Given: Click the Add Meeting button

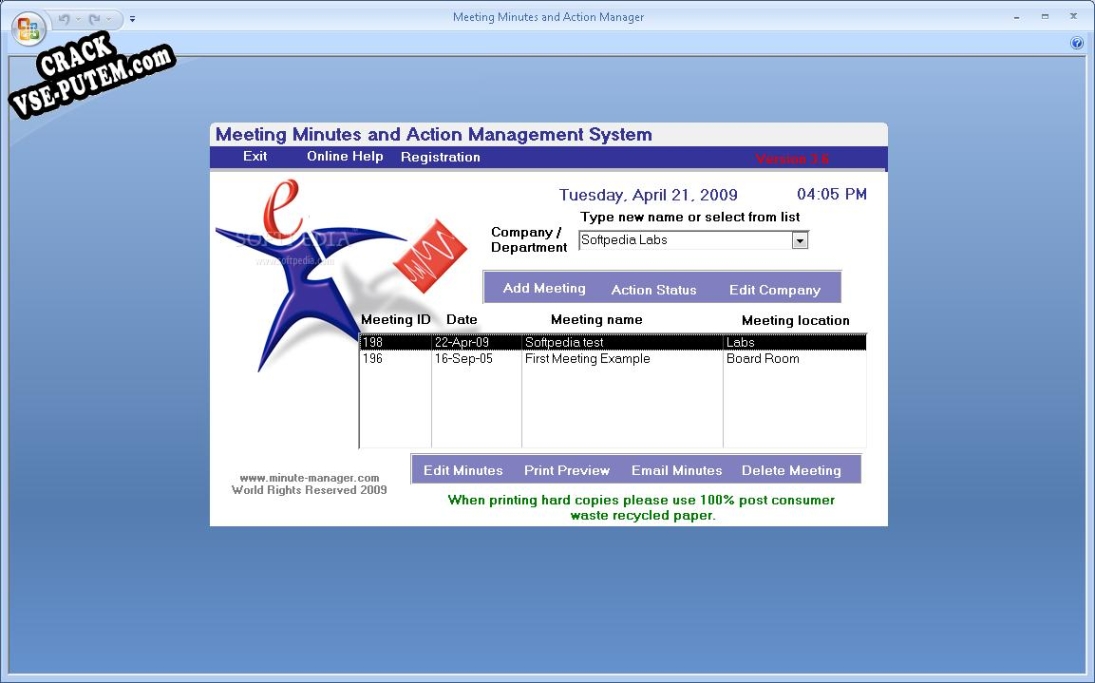Looking at the screenshot, I should [x=544, y=288].
